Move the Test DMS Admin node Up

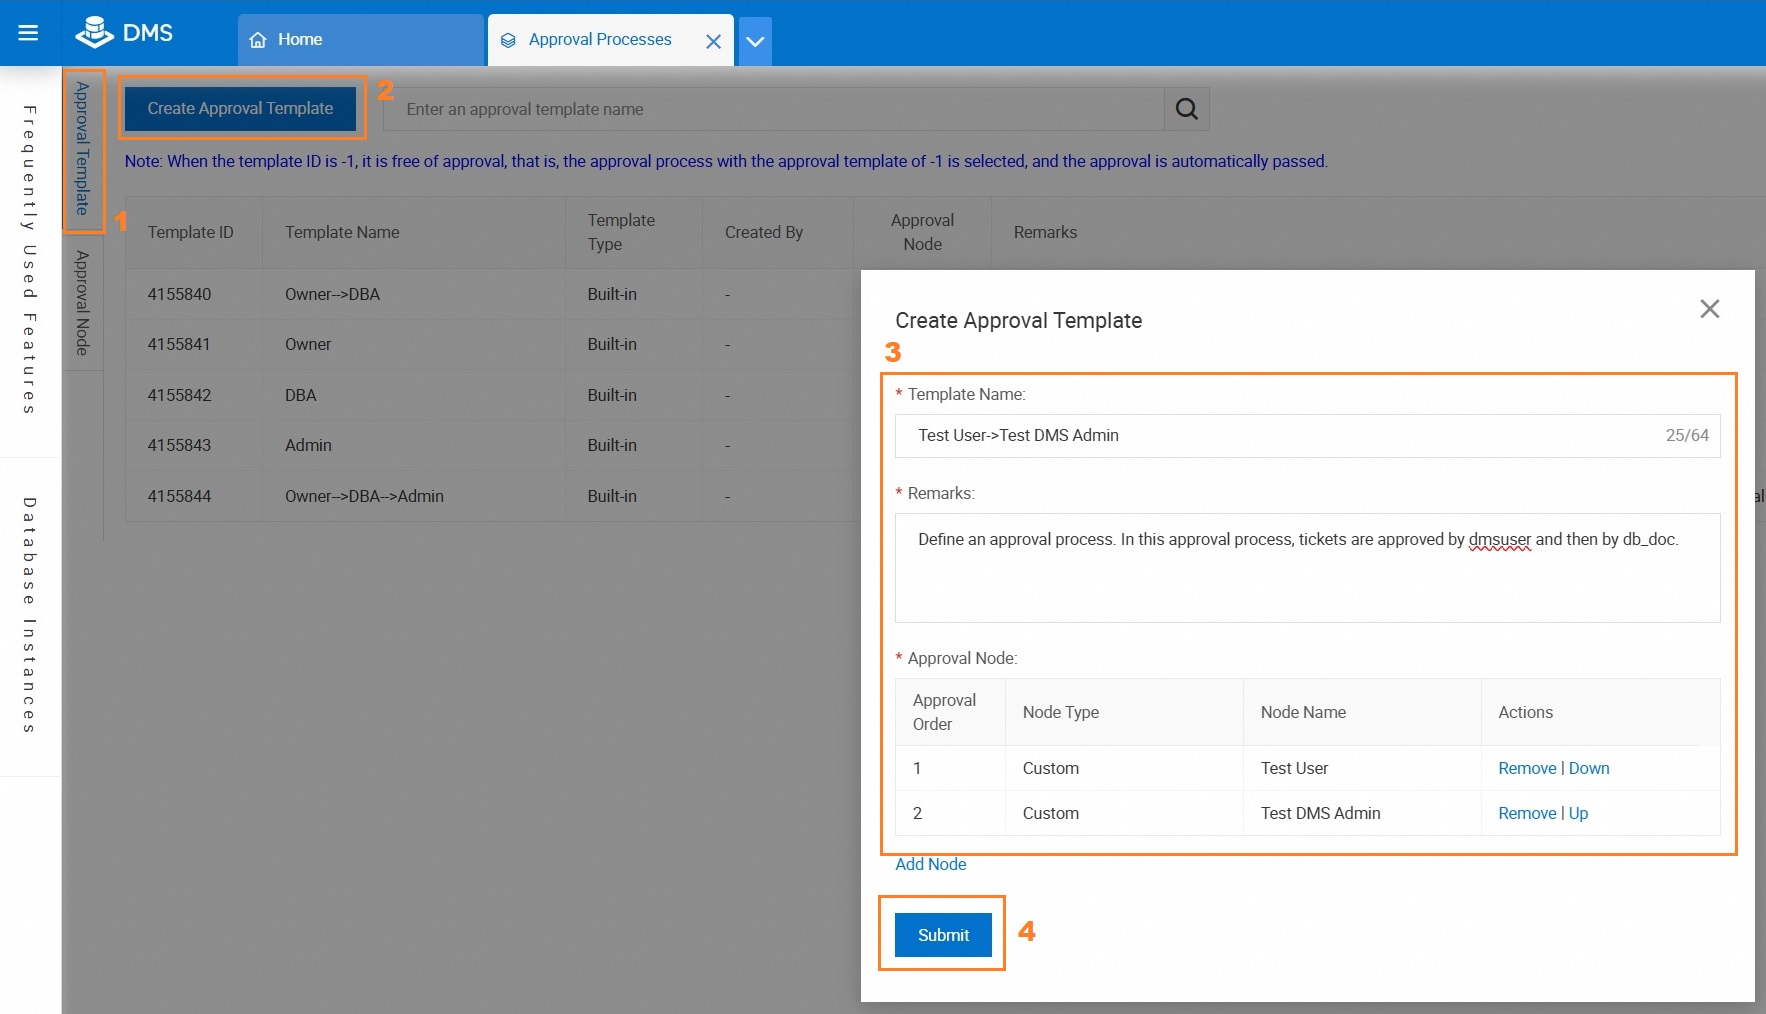tap(1578, 813)
